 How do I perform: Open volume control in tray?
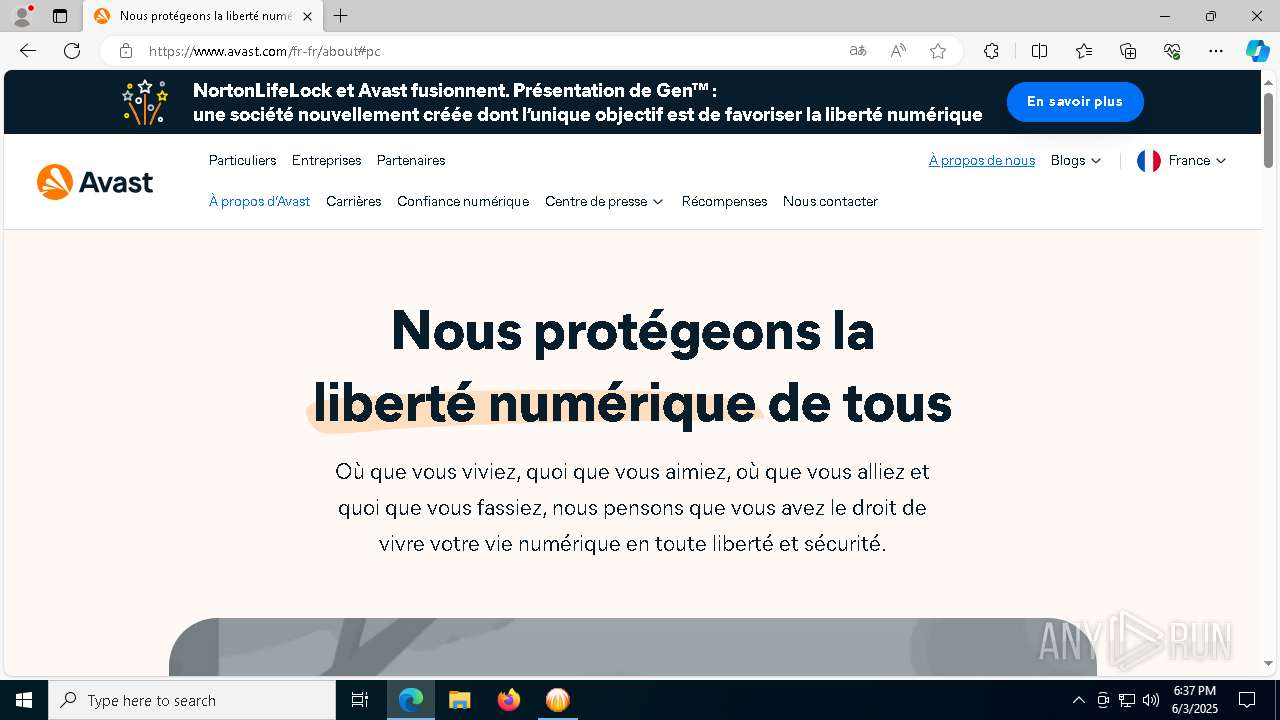coord(1151,700)
